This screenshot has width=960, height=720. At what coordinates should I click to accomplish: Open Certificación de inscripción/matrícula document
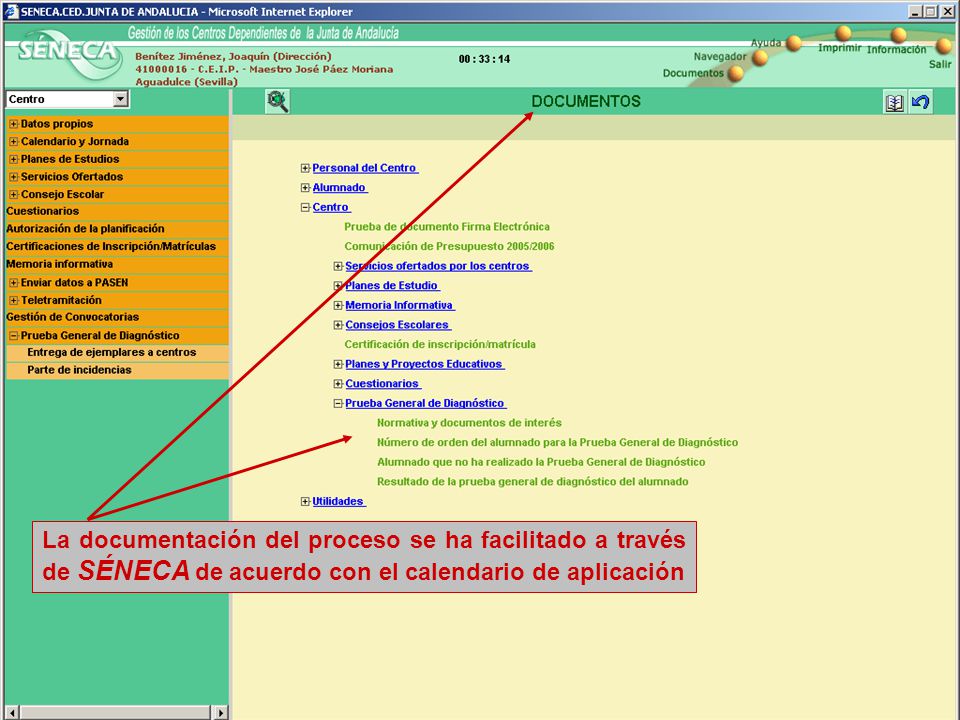(440, 345)
